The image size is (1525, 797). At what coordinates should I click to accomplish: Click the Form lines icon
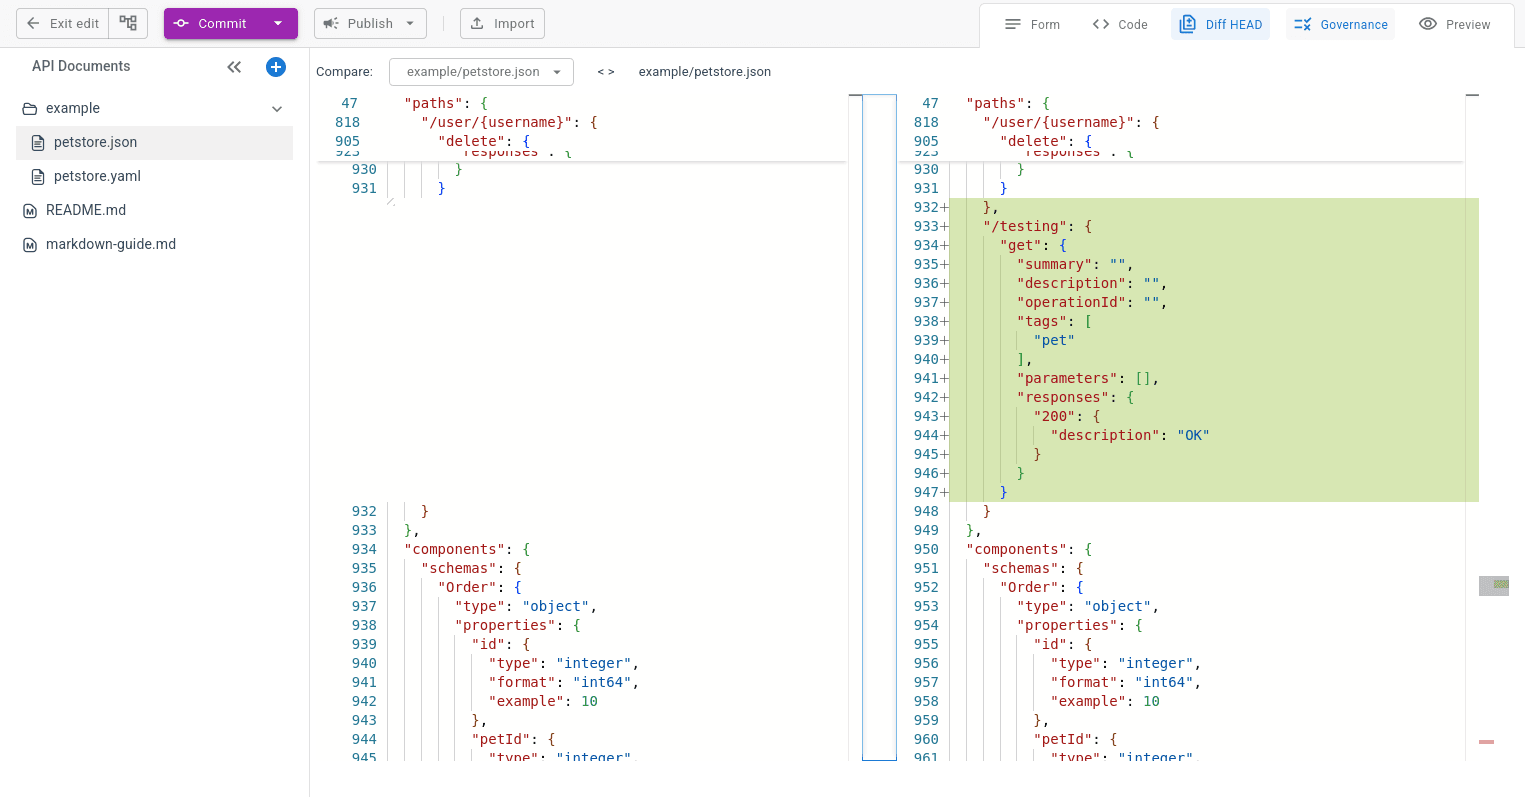point(1013,24)
